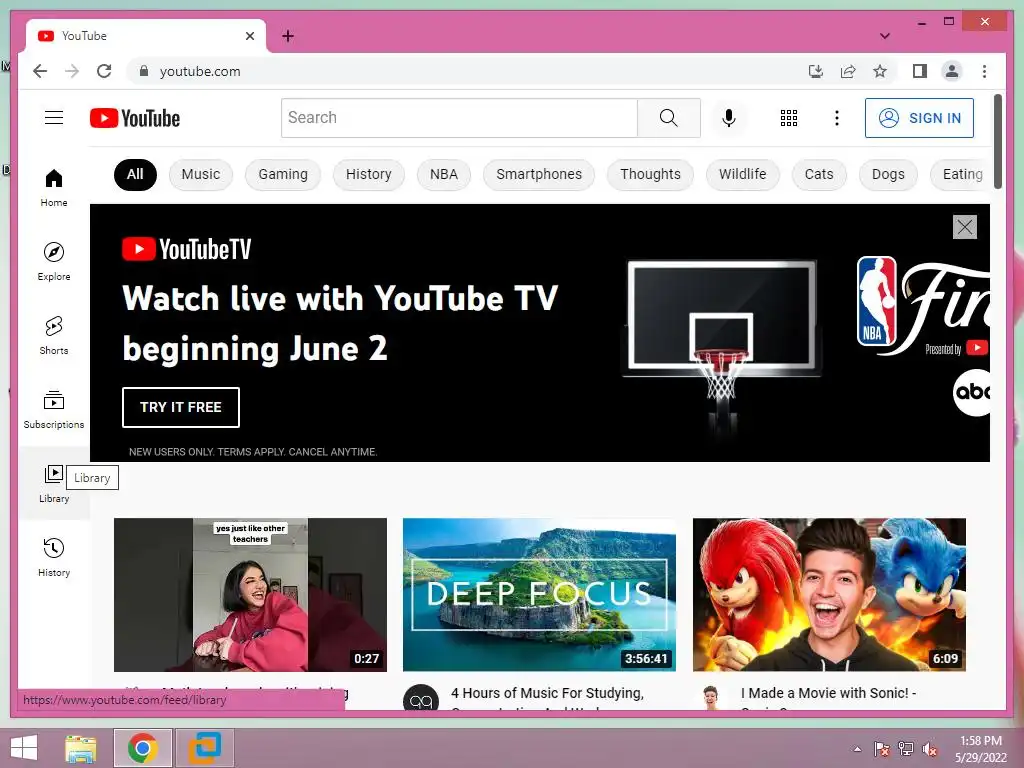Open History in the sidebar

[54, 557]
